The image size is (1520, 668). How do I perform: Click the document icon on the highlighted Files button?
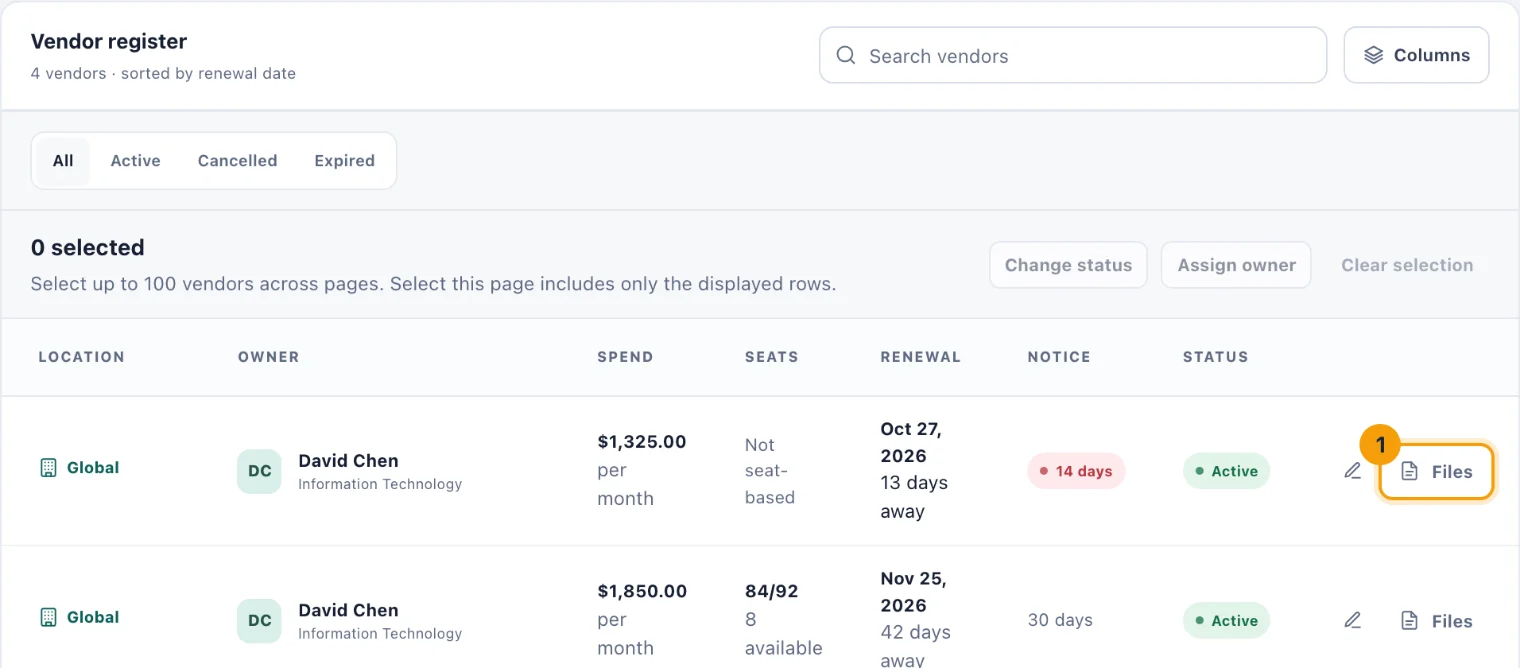(x=1409, y=471)
